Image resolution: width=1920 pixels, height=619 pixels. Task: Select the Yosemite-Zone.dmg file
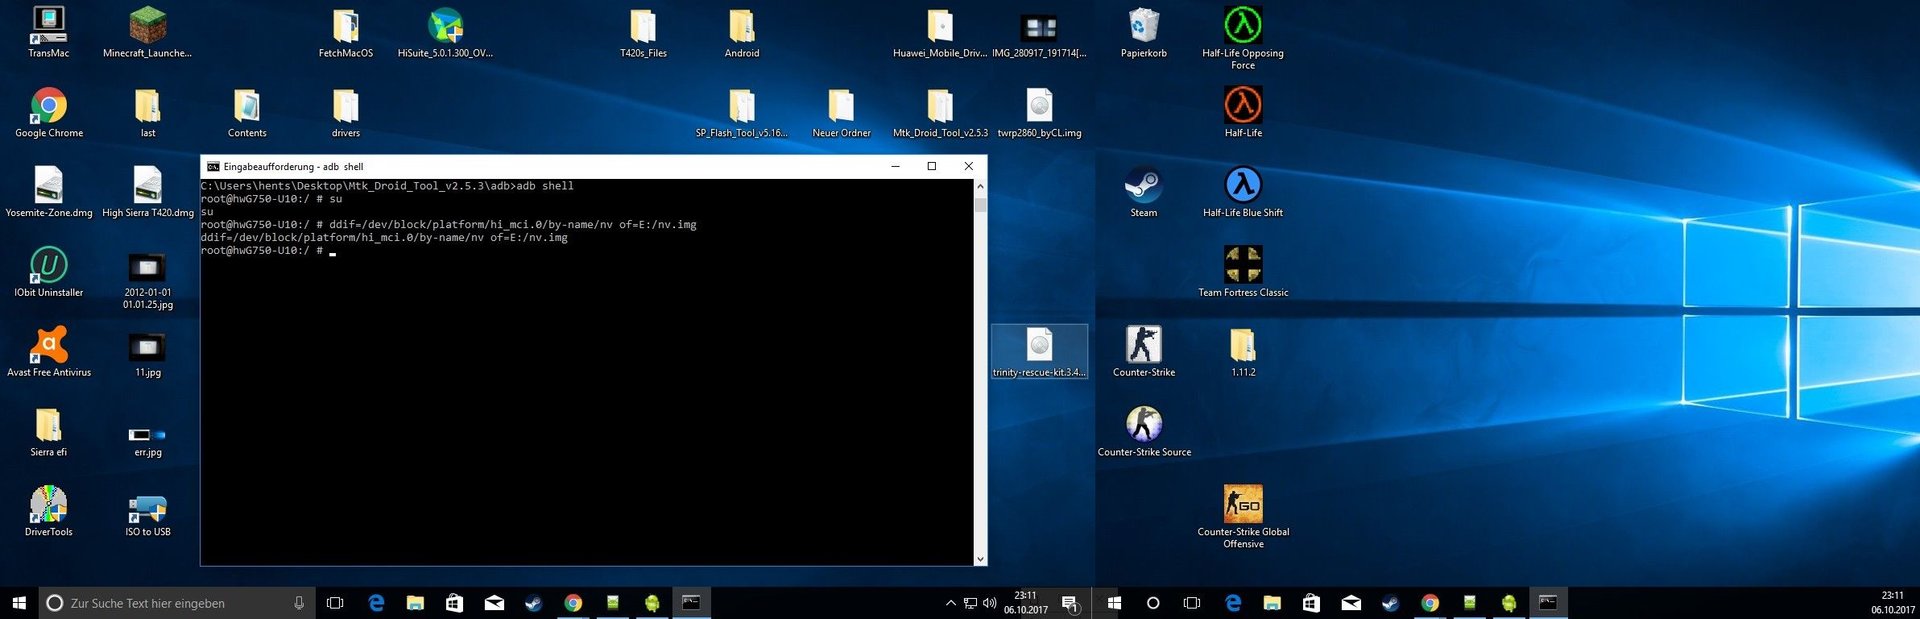pos(48,186)
